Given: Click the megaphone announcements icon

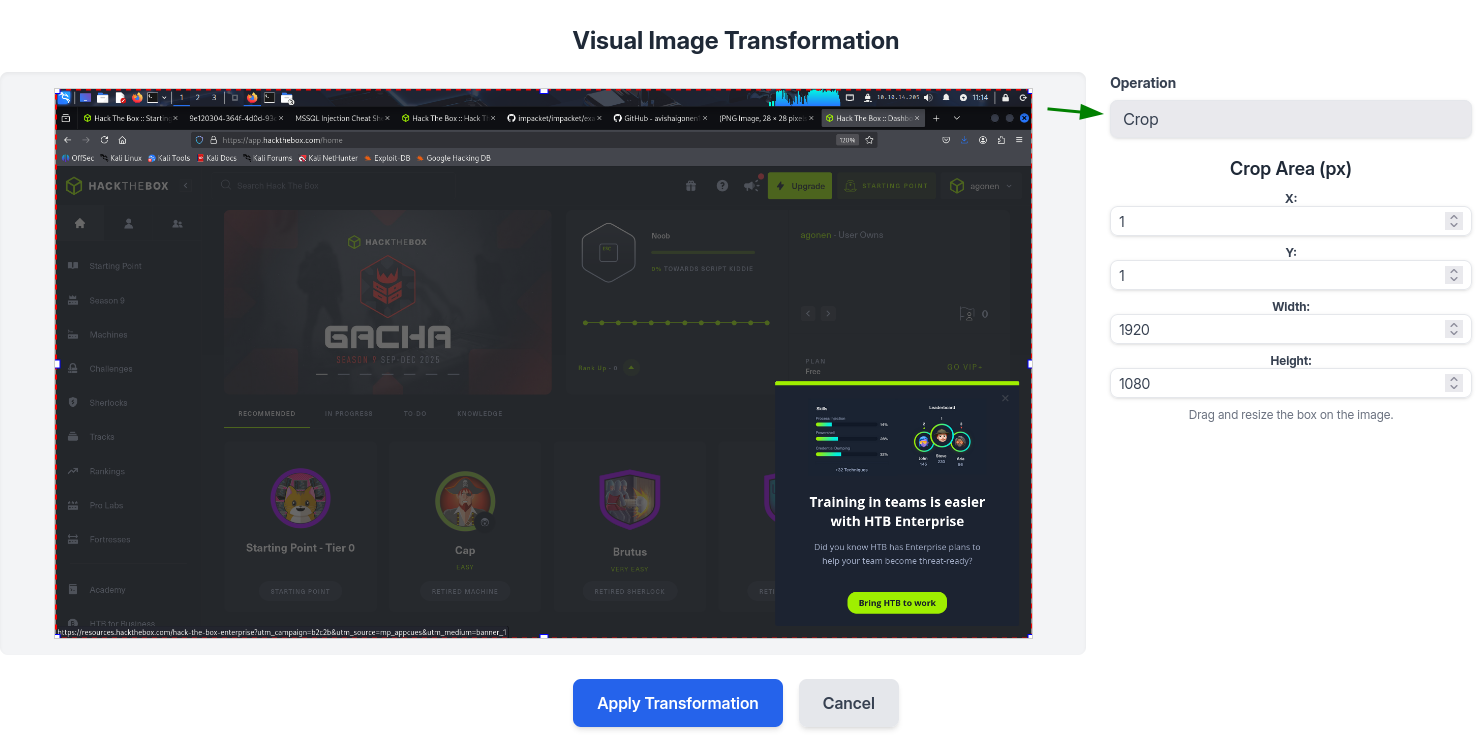Looking at the screenshot, I should pos(751,186).
